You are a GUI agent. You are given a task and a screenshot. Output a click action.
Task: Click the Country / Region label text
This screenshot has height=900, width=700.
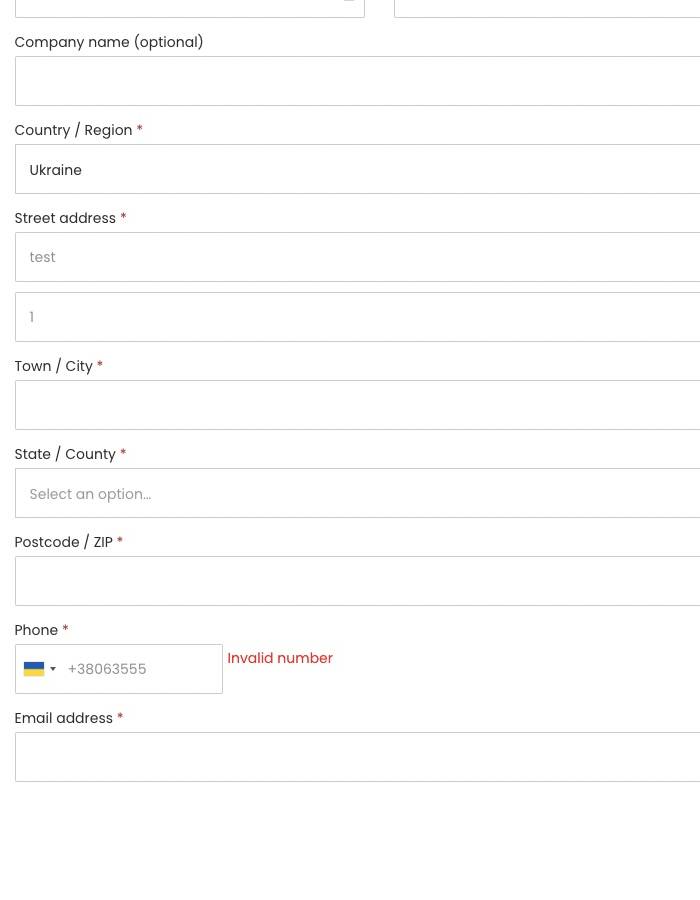(x=74, y=130)
